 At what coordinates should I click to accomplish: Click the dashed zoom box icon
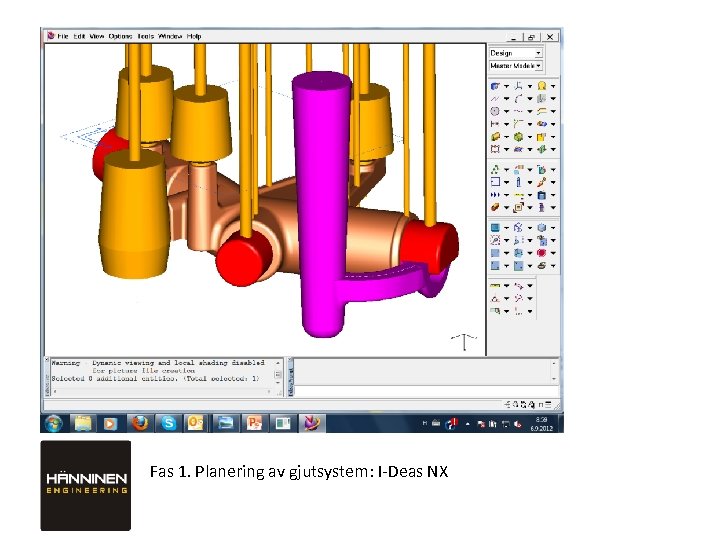pyautogui.click(x=495, y=240)
